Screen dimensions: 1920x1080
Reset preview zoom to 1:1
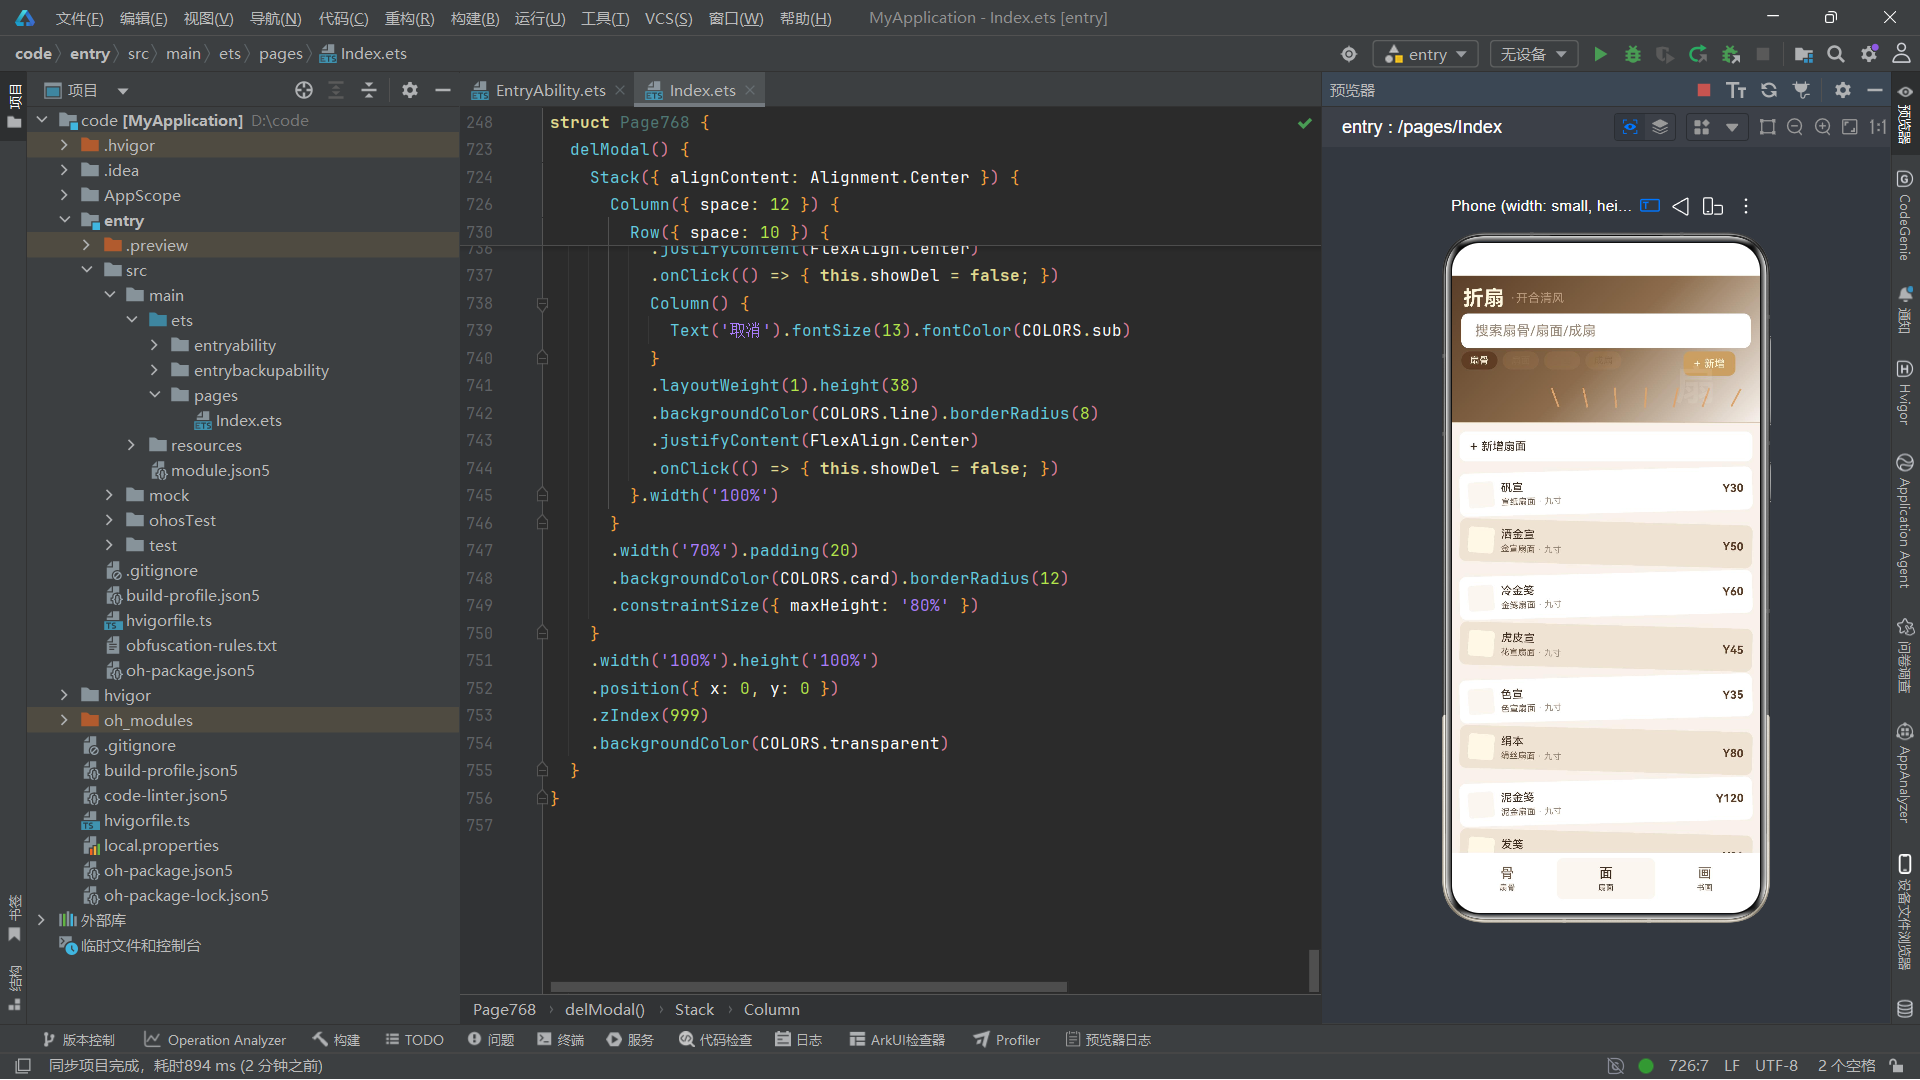pyautogui.click(x=1878, y=127)
